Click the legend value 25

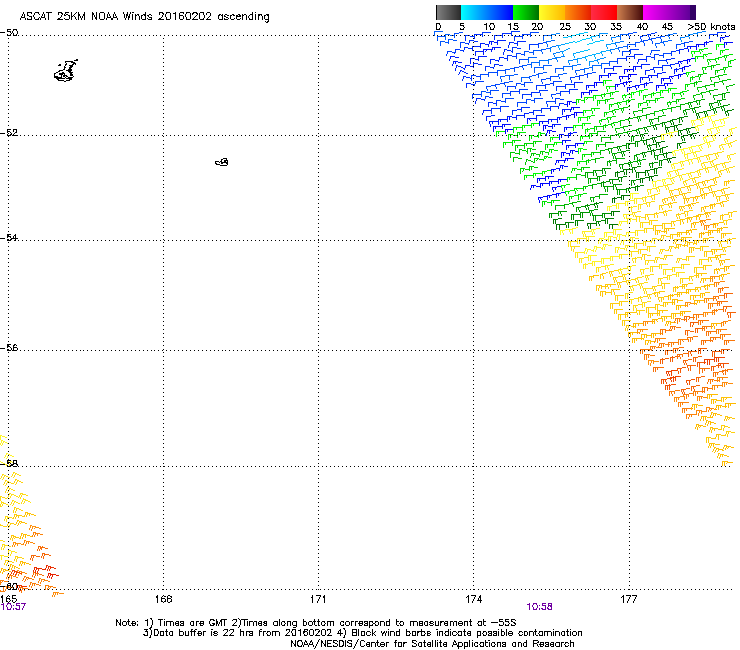(x=565, y=27)
